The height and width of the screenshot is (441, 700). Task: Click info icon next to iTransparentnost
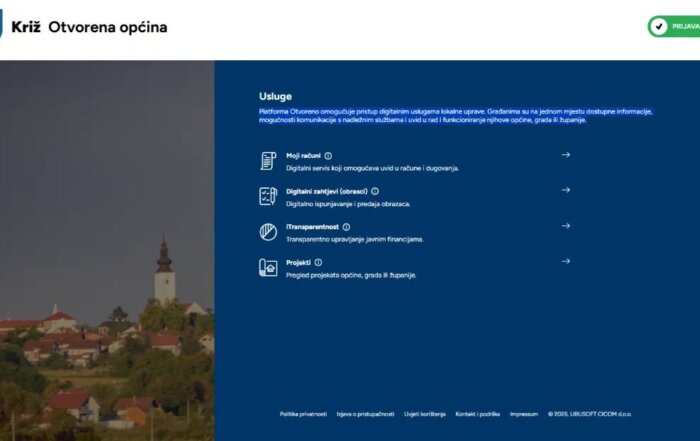pos(346,227)
